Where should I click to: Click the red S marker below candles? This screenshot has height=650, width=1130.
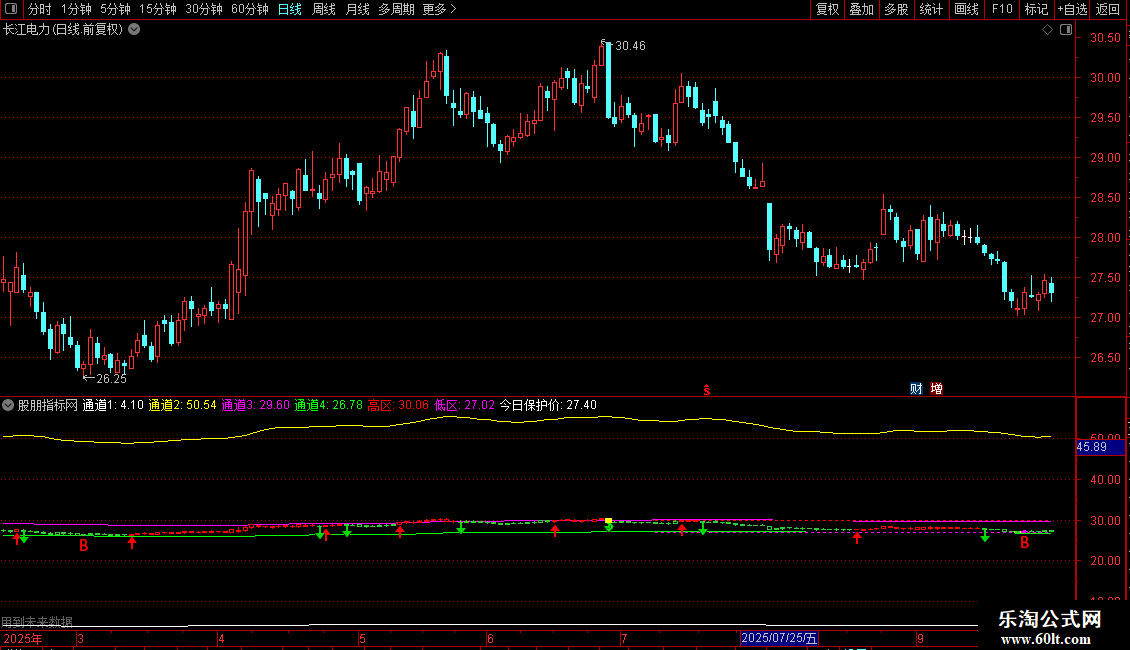(x=707, y=390)
